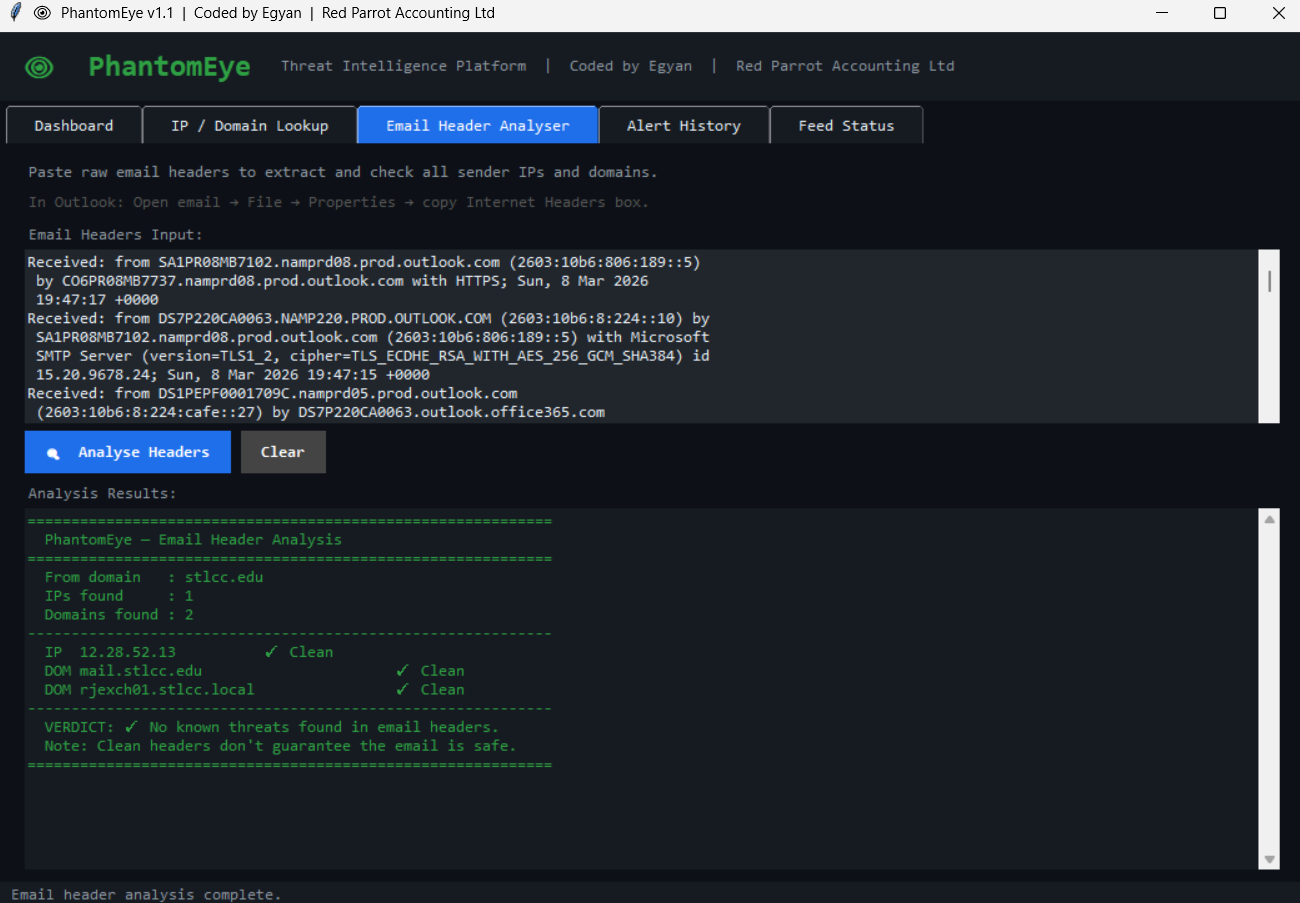This screenshot has height=903, width=1300.
Task: Click the Received from DS1PEPF0001709C header line
Action: pyautogui.click(x=272, y=393)
